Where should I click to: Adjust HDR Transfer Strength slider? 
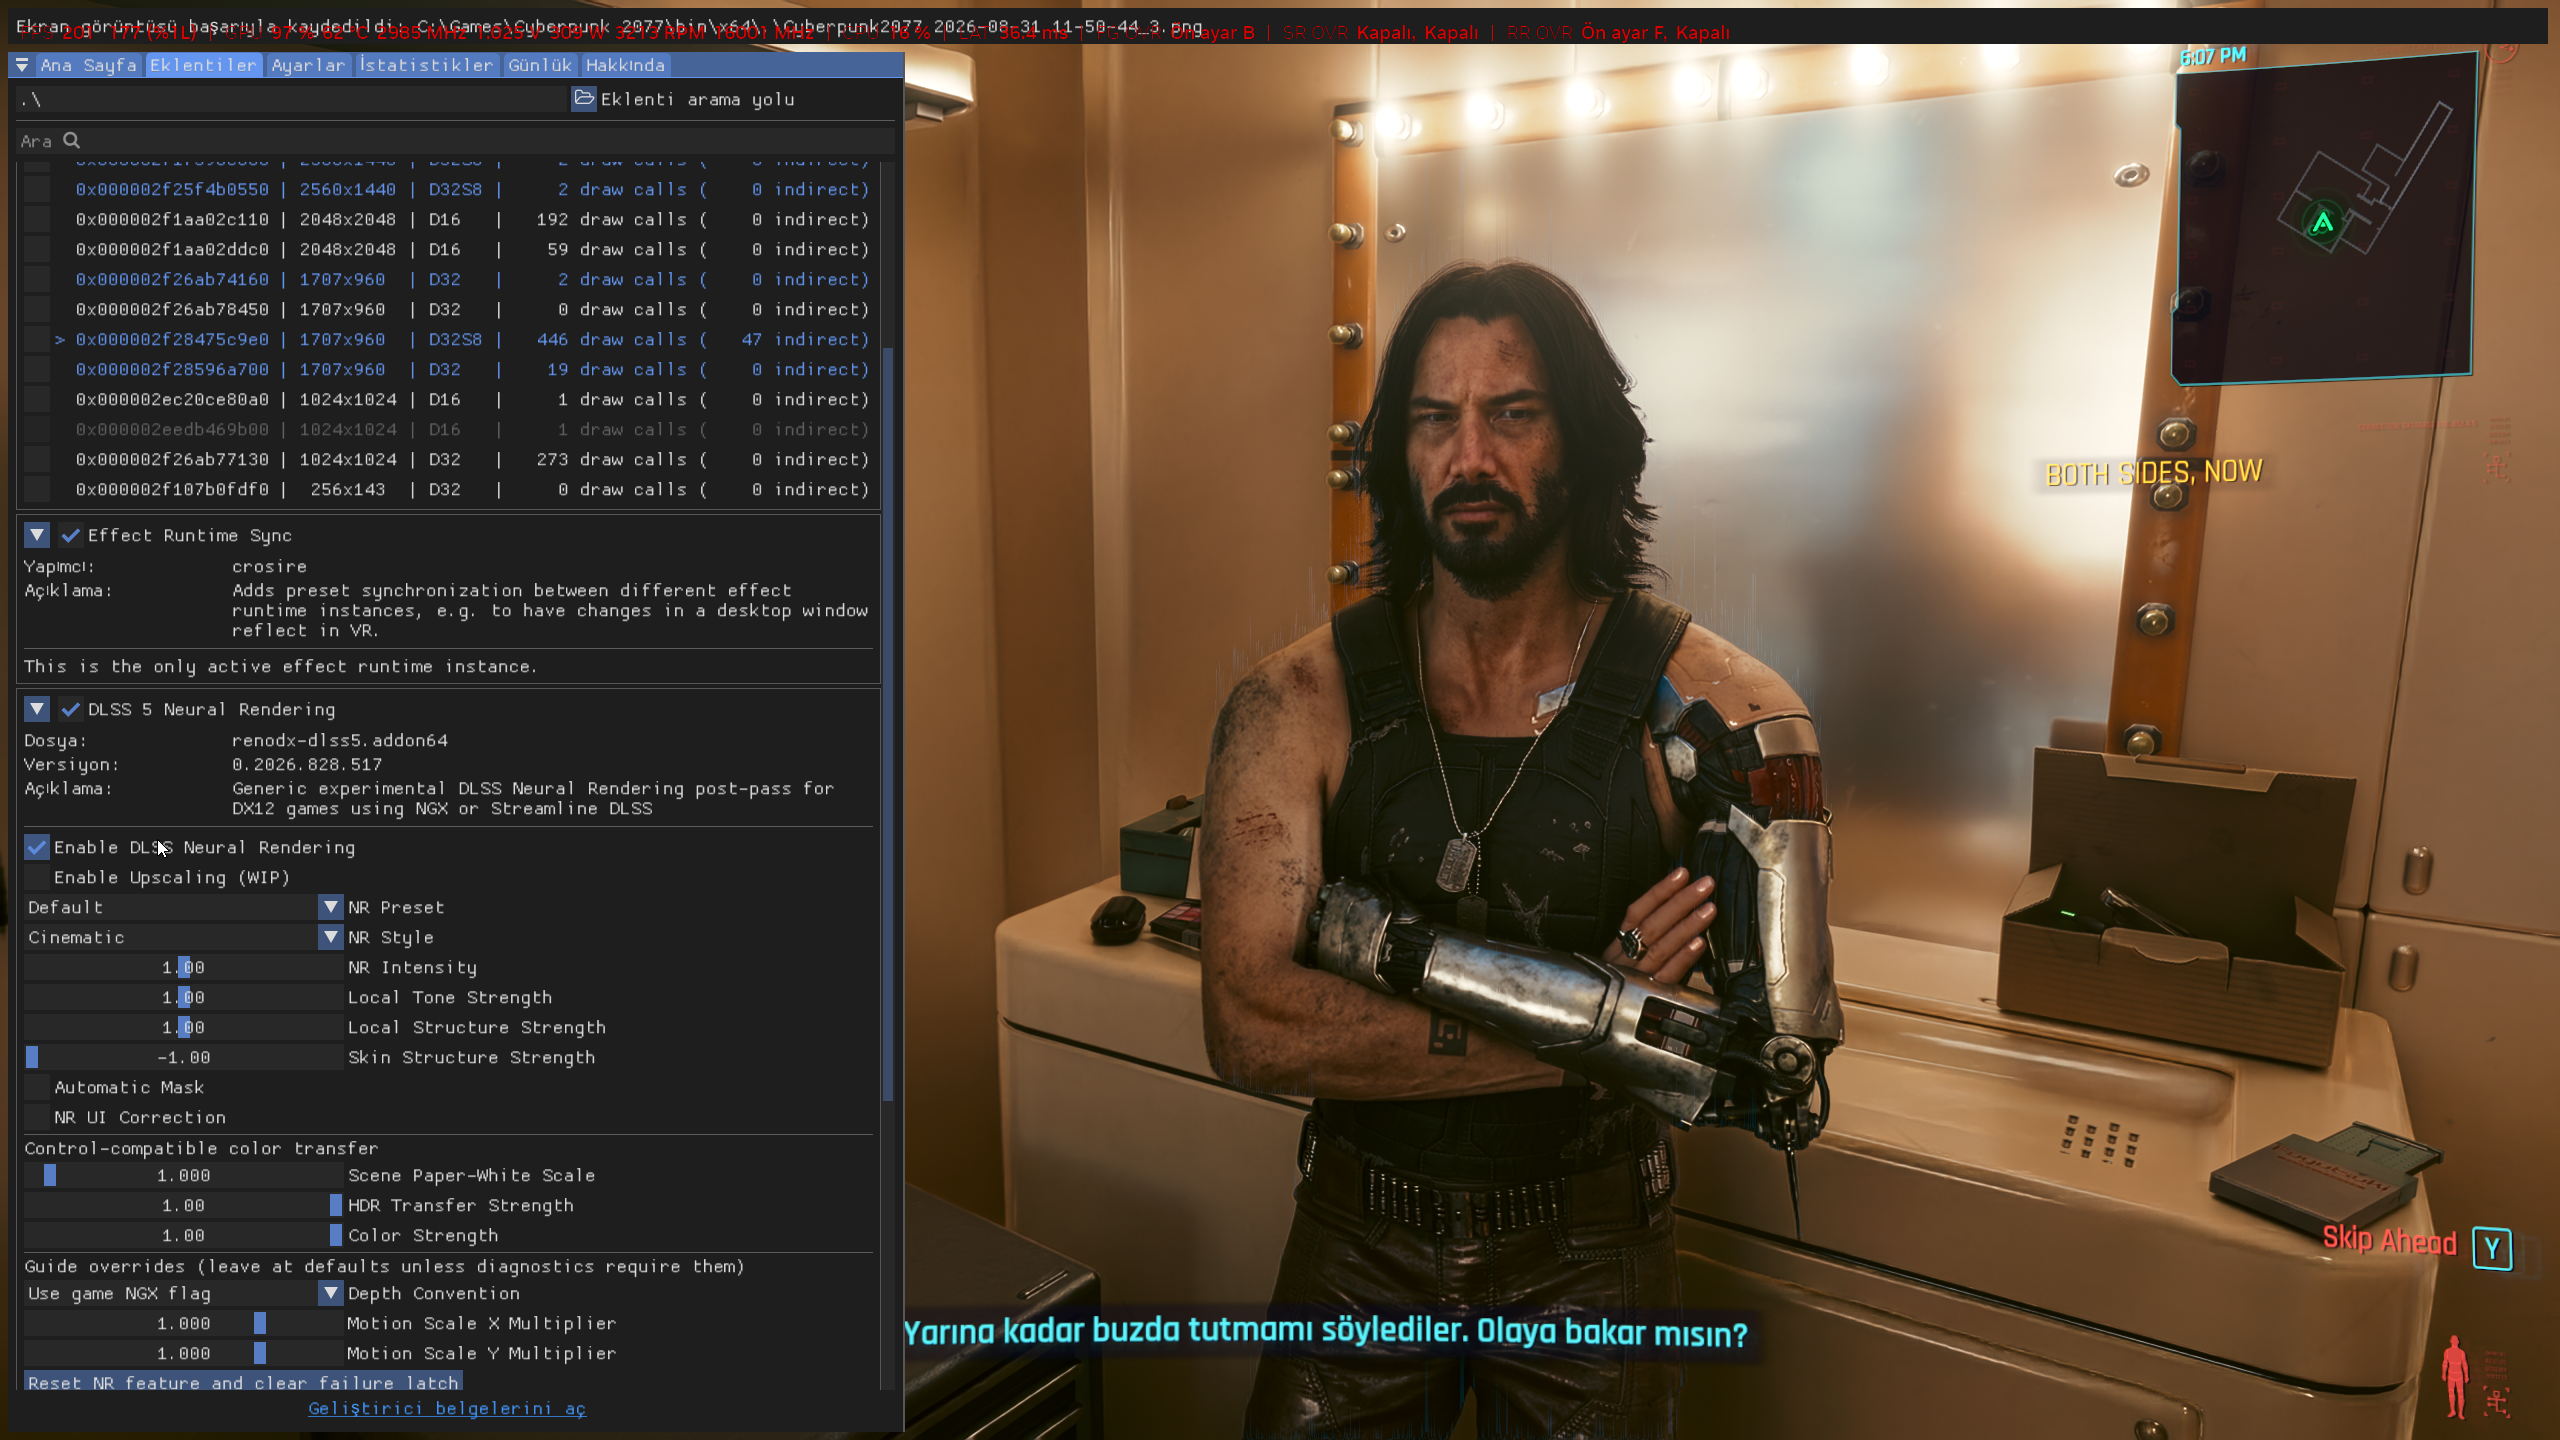pyautogui.click(x=184, y=1206)
